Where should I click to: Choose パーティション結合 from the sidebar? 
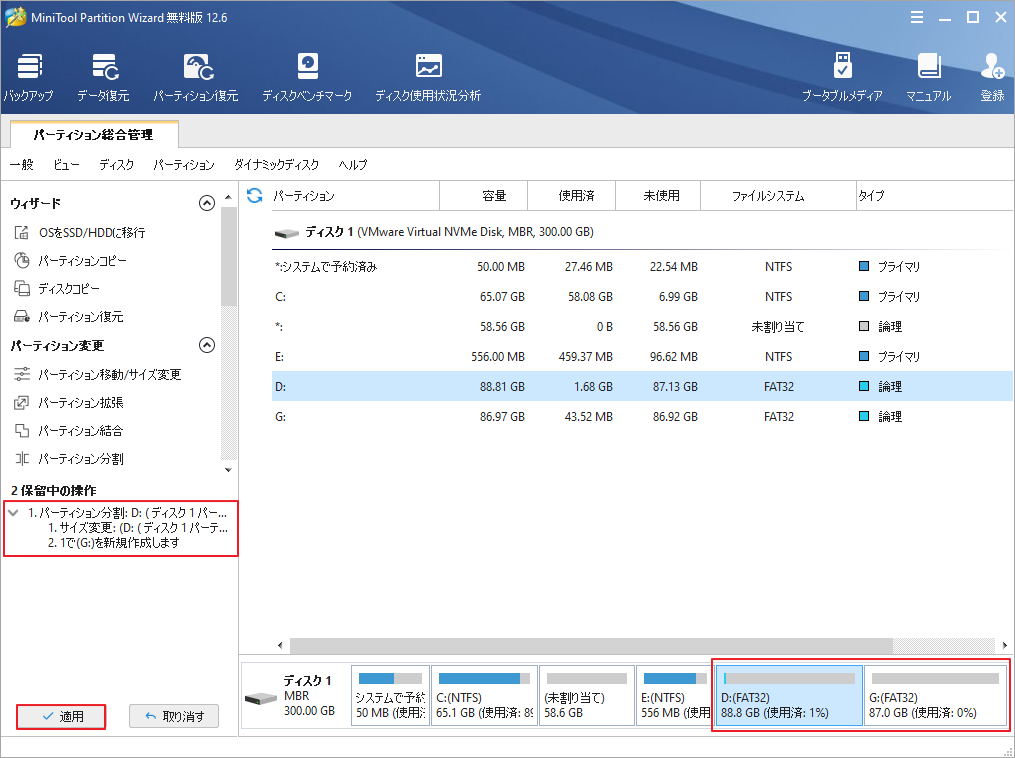click(x=78, y=430)
